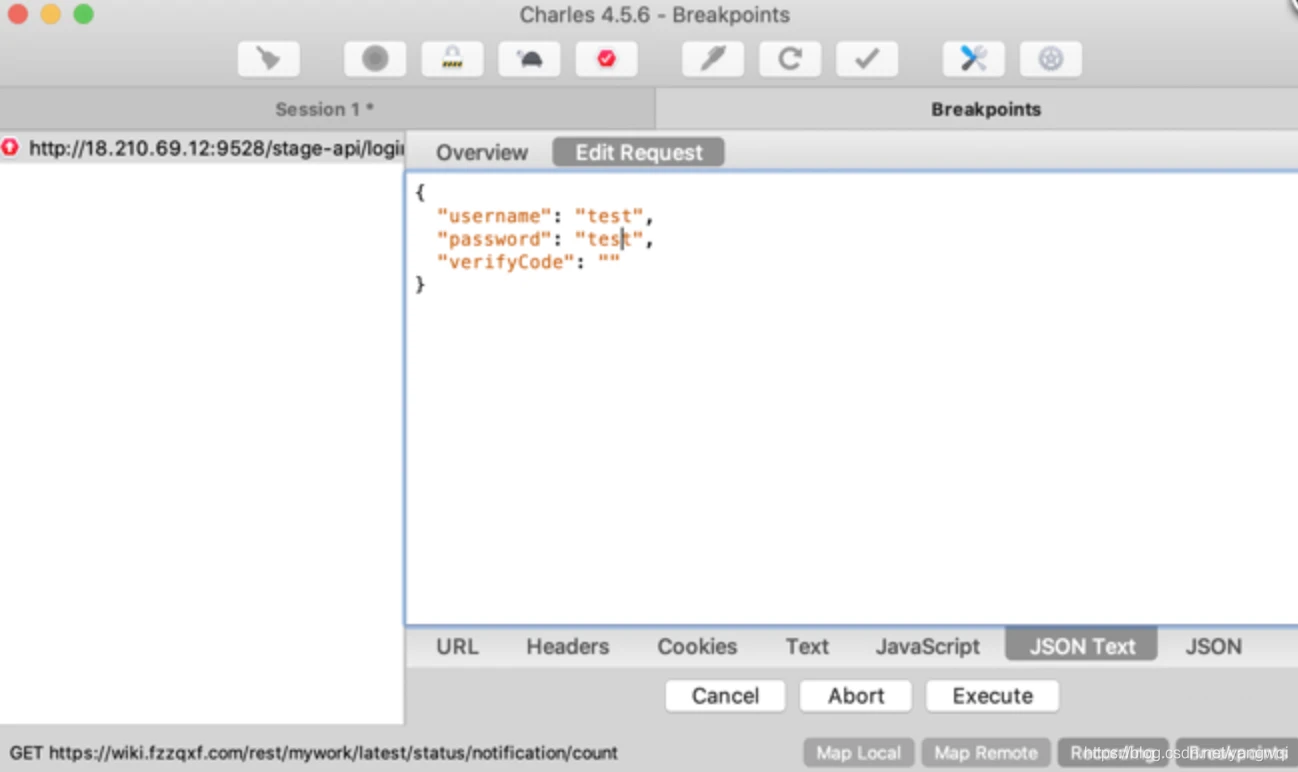Switch to the JSON tab
The width and height of the screenshot is (1298, 772).
[x=1213, y=646]
